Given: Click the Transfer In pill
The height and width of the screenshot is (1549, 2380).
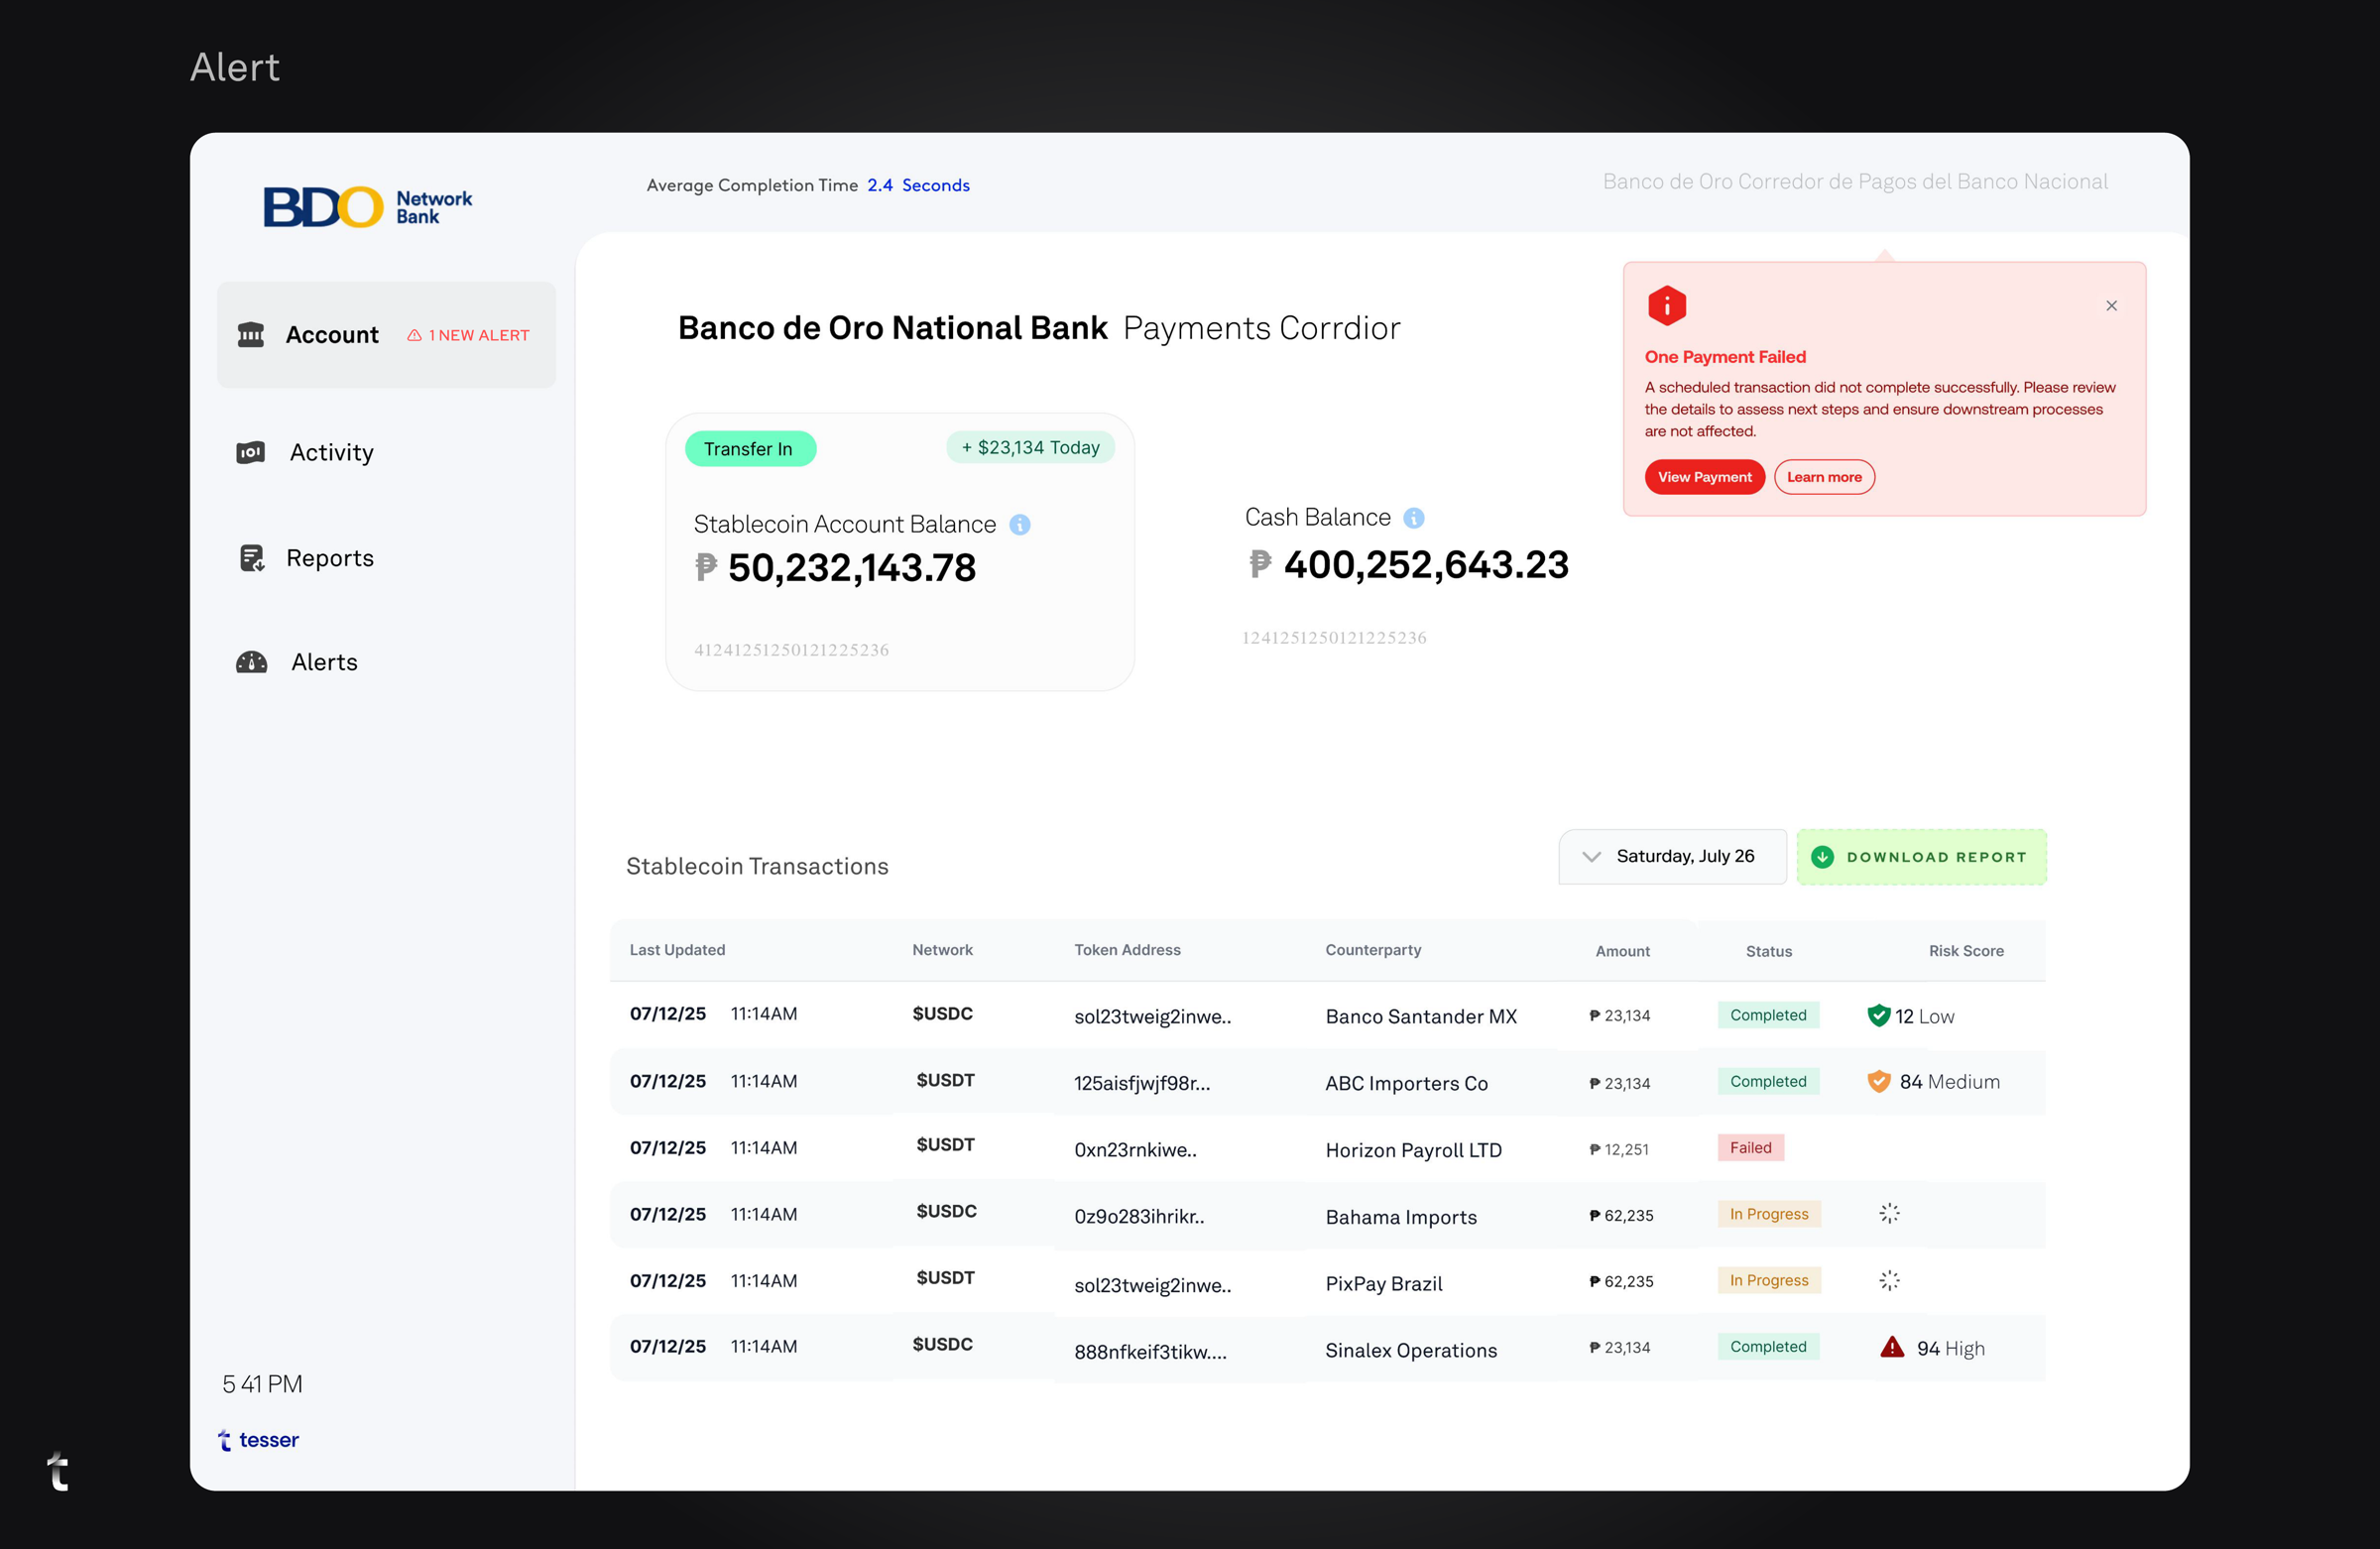Looking at the screenshot, I should click(750, 449).
